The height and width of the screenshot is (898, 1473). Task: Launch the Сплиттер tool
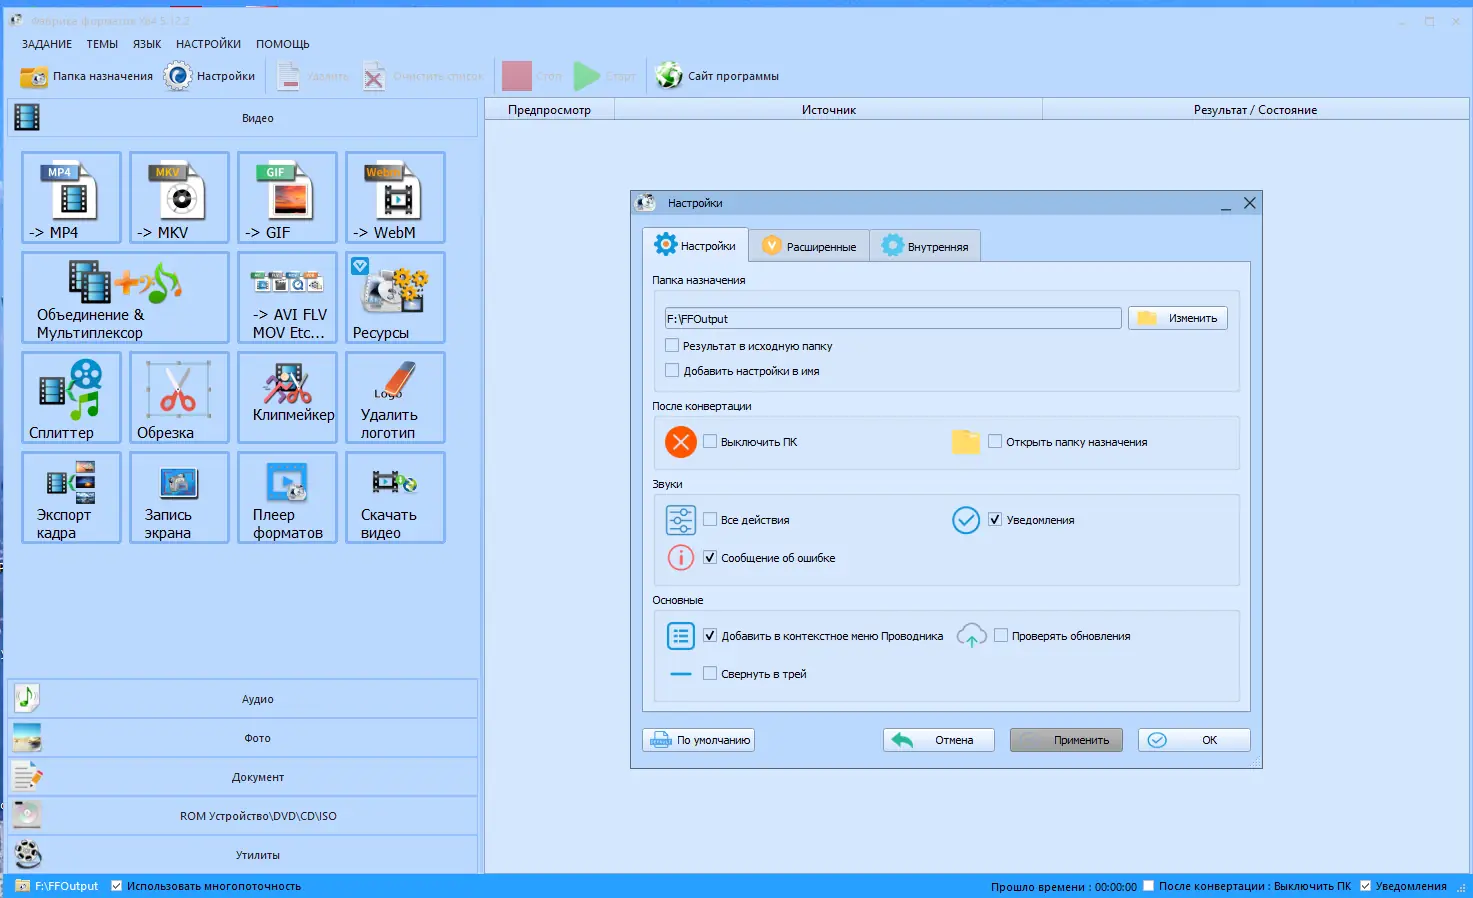tap(71, 397)
